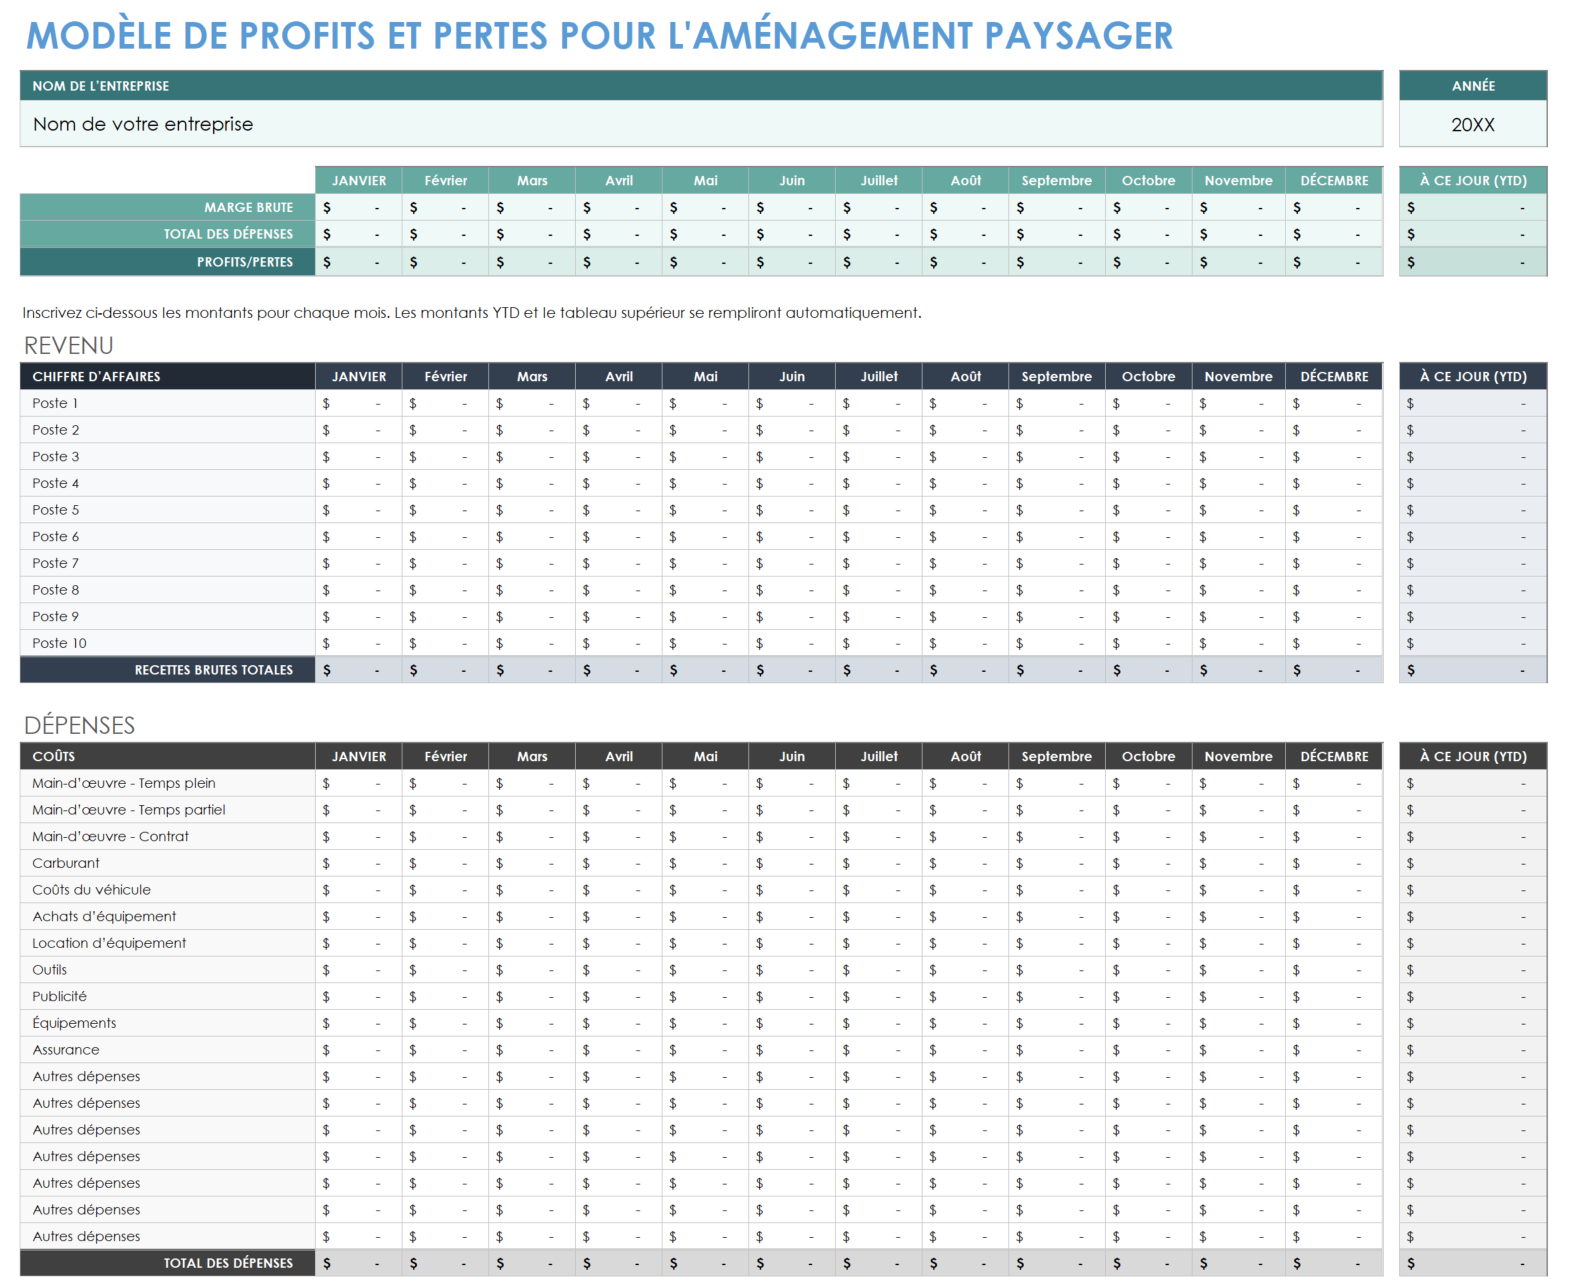This screenshot has width=1573, height=1286.
Task: Select the company name field 'Nom de votre entreprise'
Action: click(x=701, y=124)
